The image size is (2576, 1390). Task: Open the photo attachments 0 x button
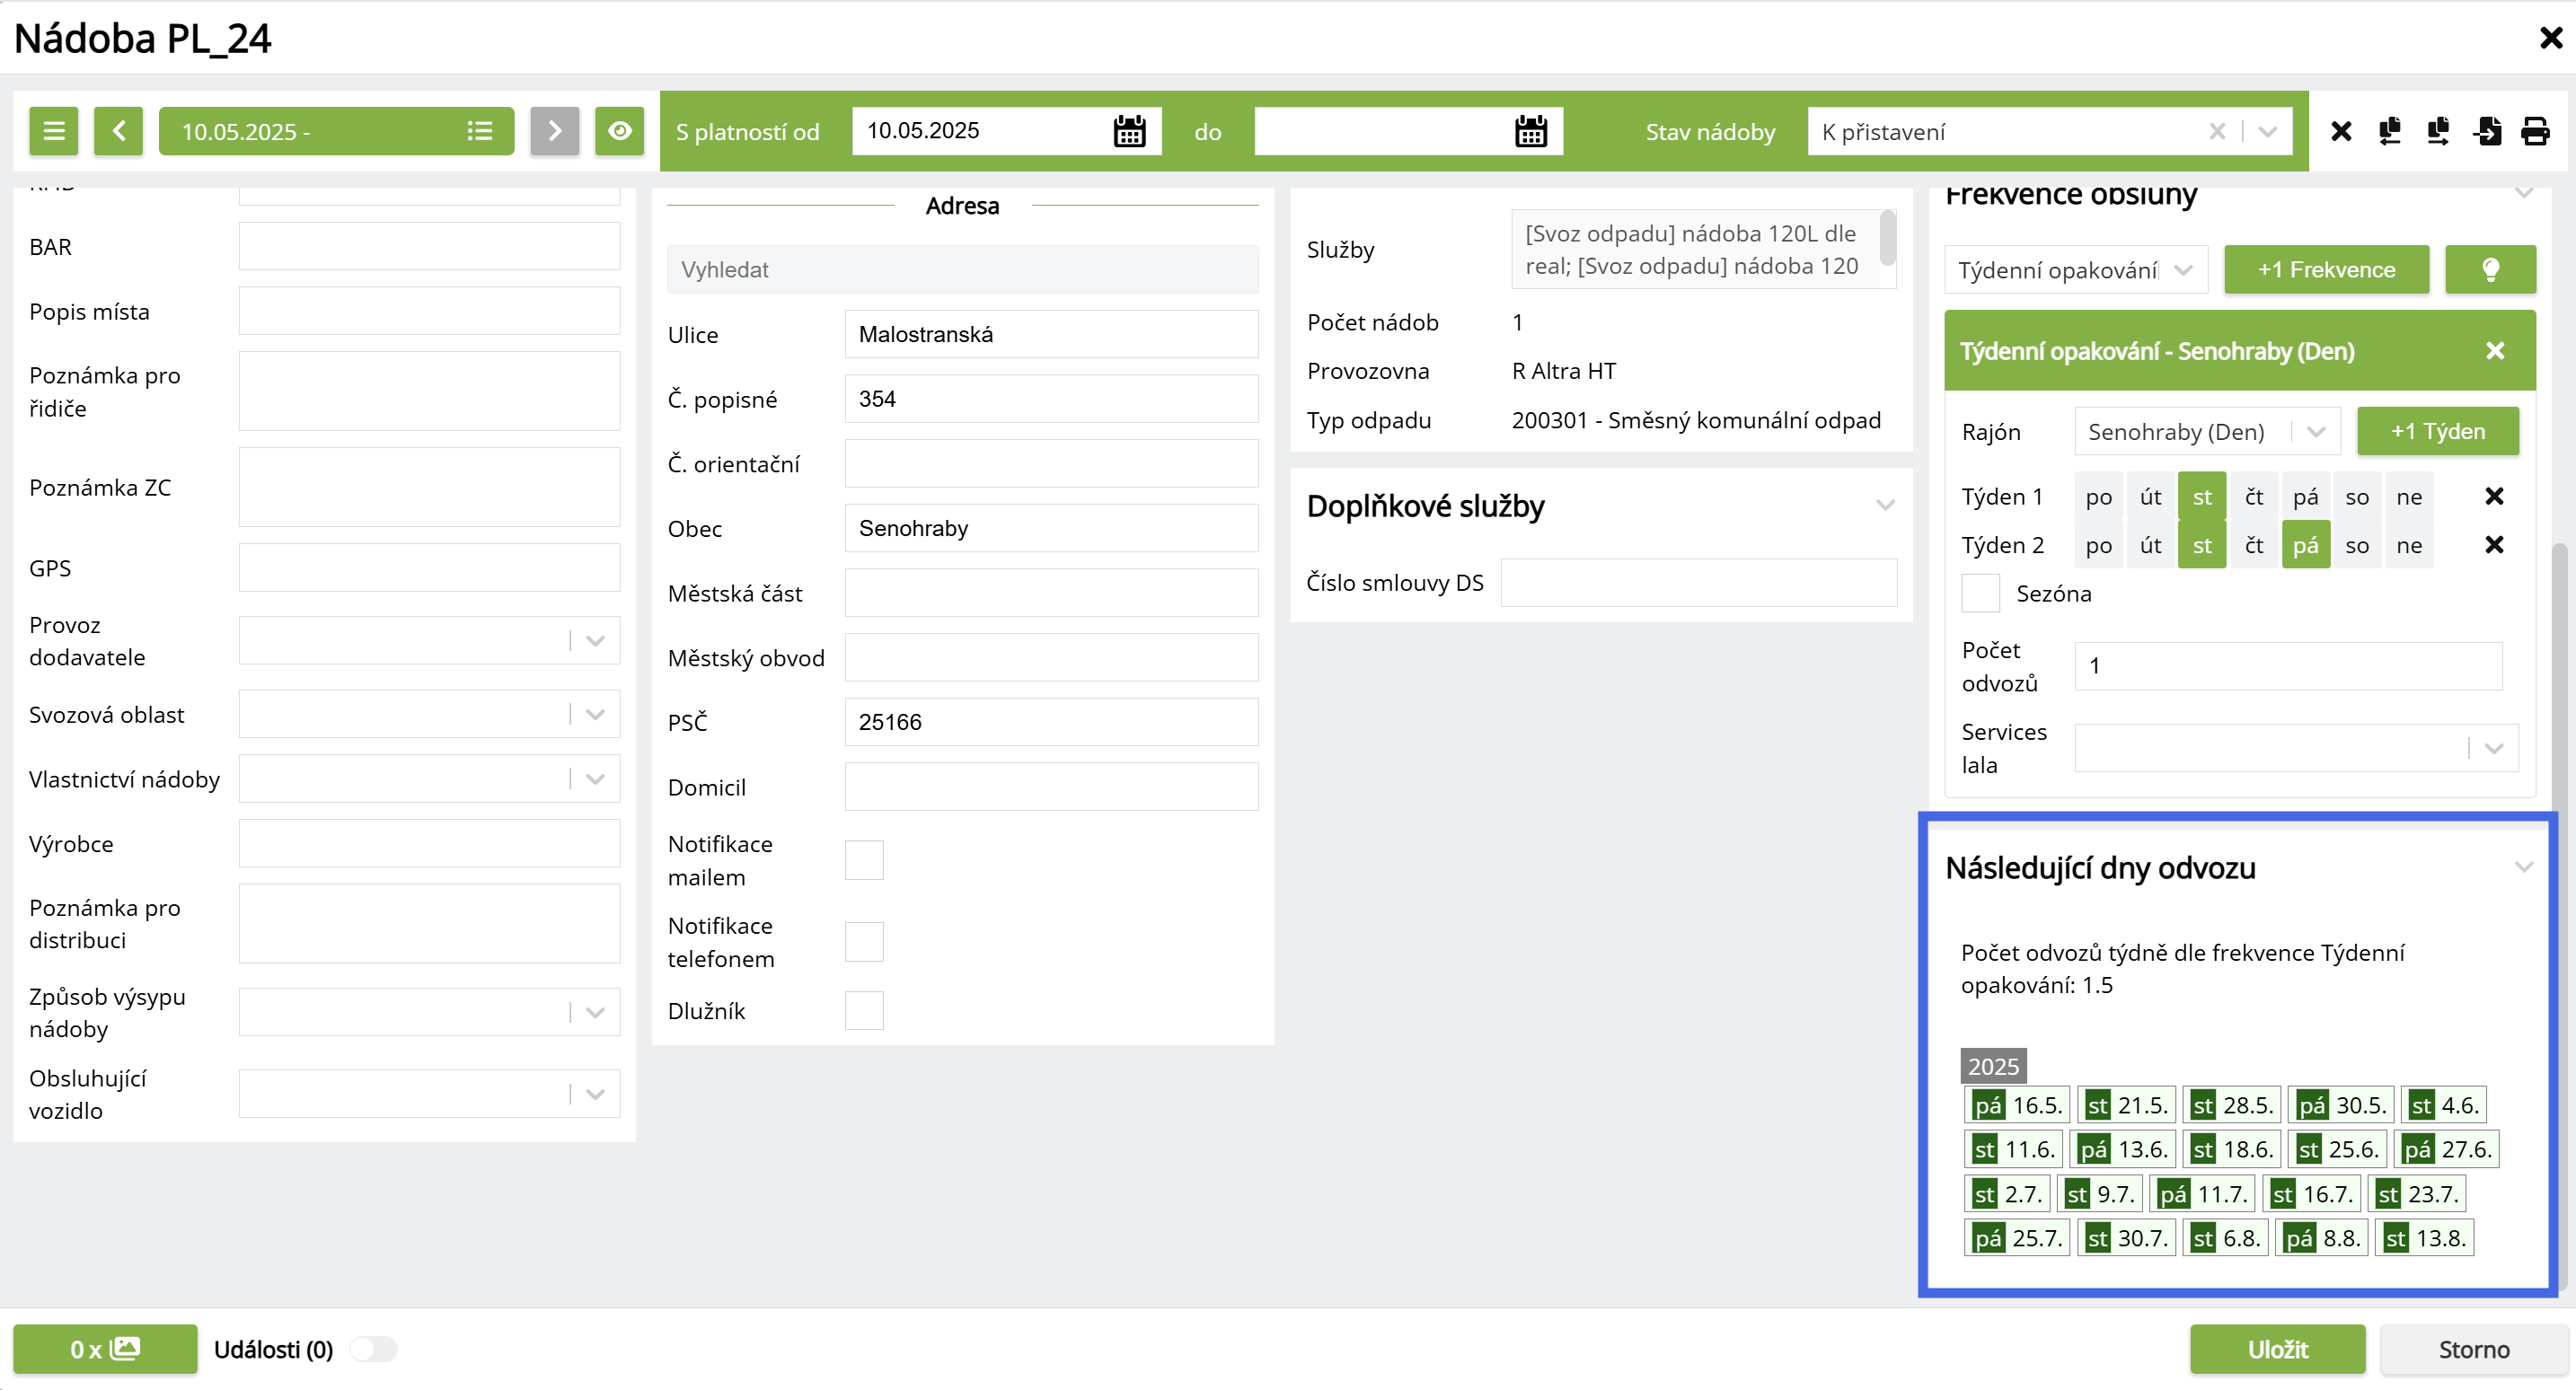[x=105, y=1349]
